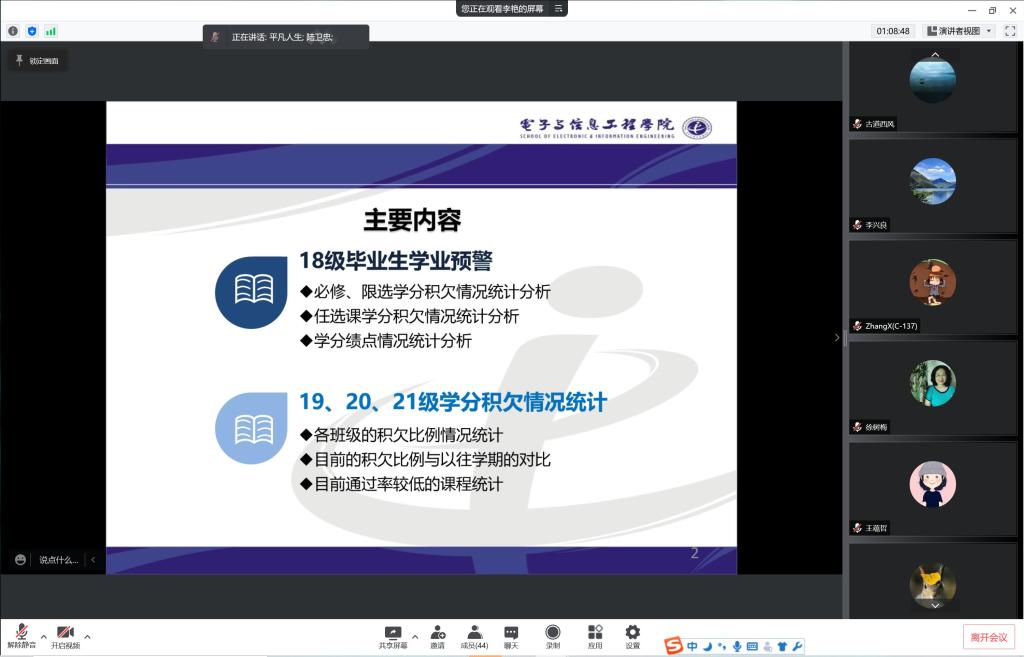The height and width of the screenshot is (657, 1024).
Task: Open the share screen (共享屏幕) tool
Action: click(393, 636)
